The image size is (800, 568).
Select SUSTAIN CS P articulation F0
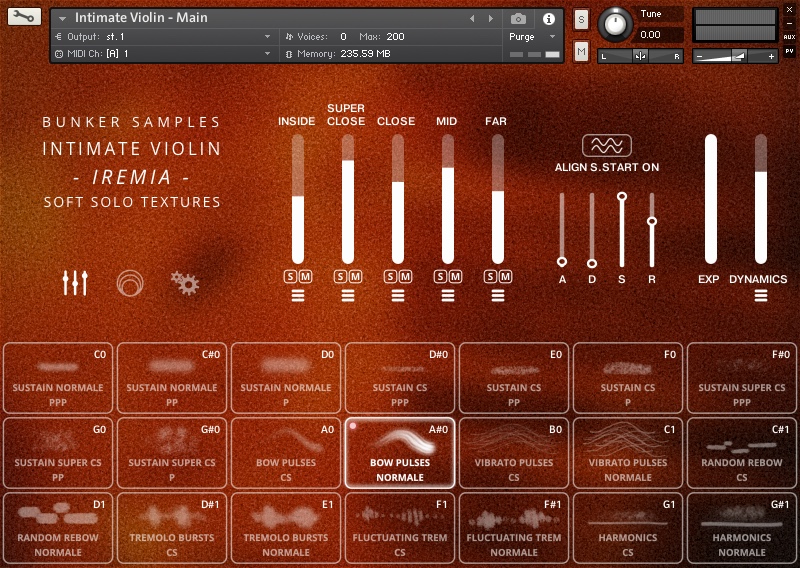[628, 378]
